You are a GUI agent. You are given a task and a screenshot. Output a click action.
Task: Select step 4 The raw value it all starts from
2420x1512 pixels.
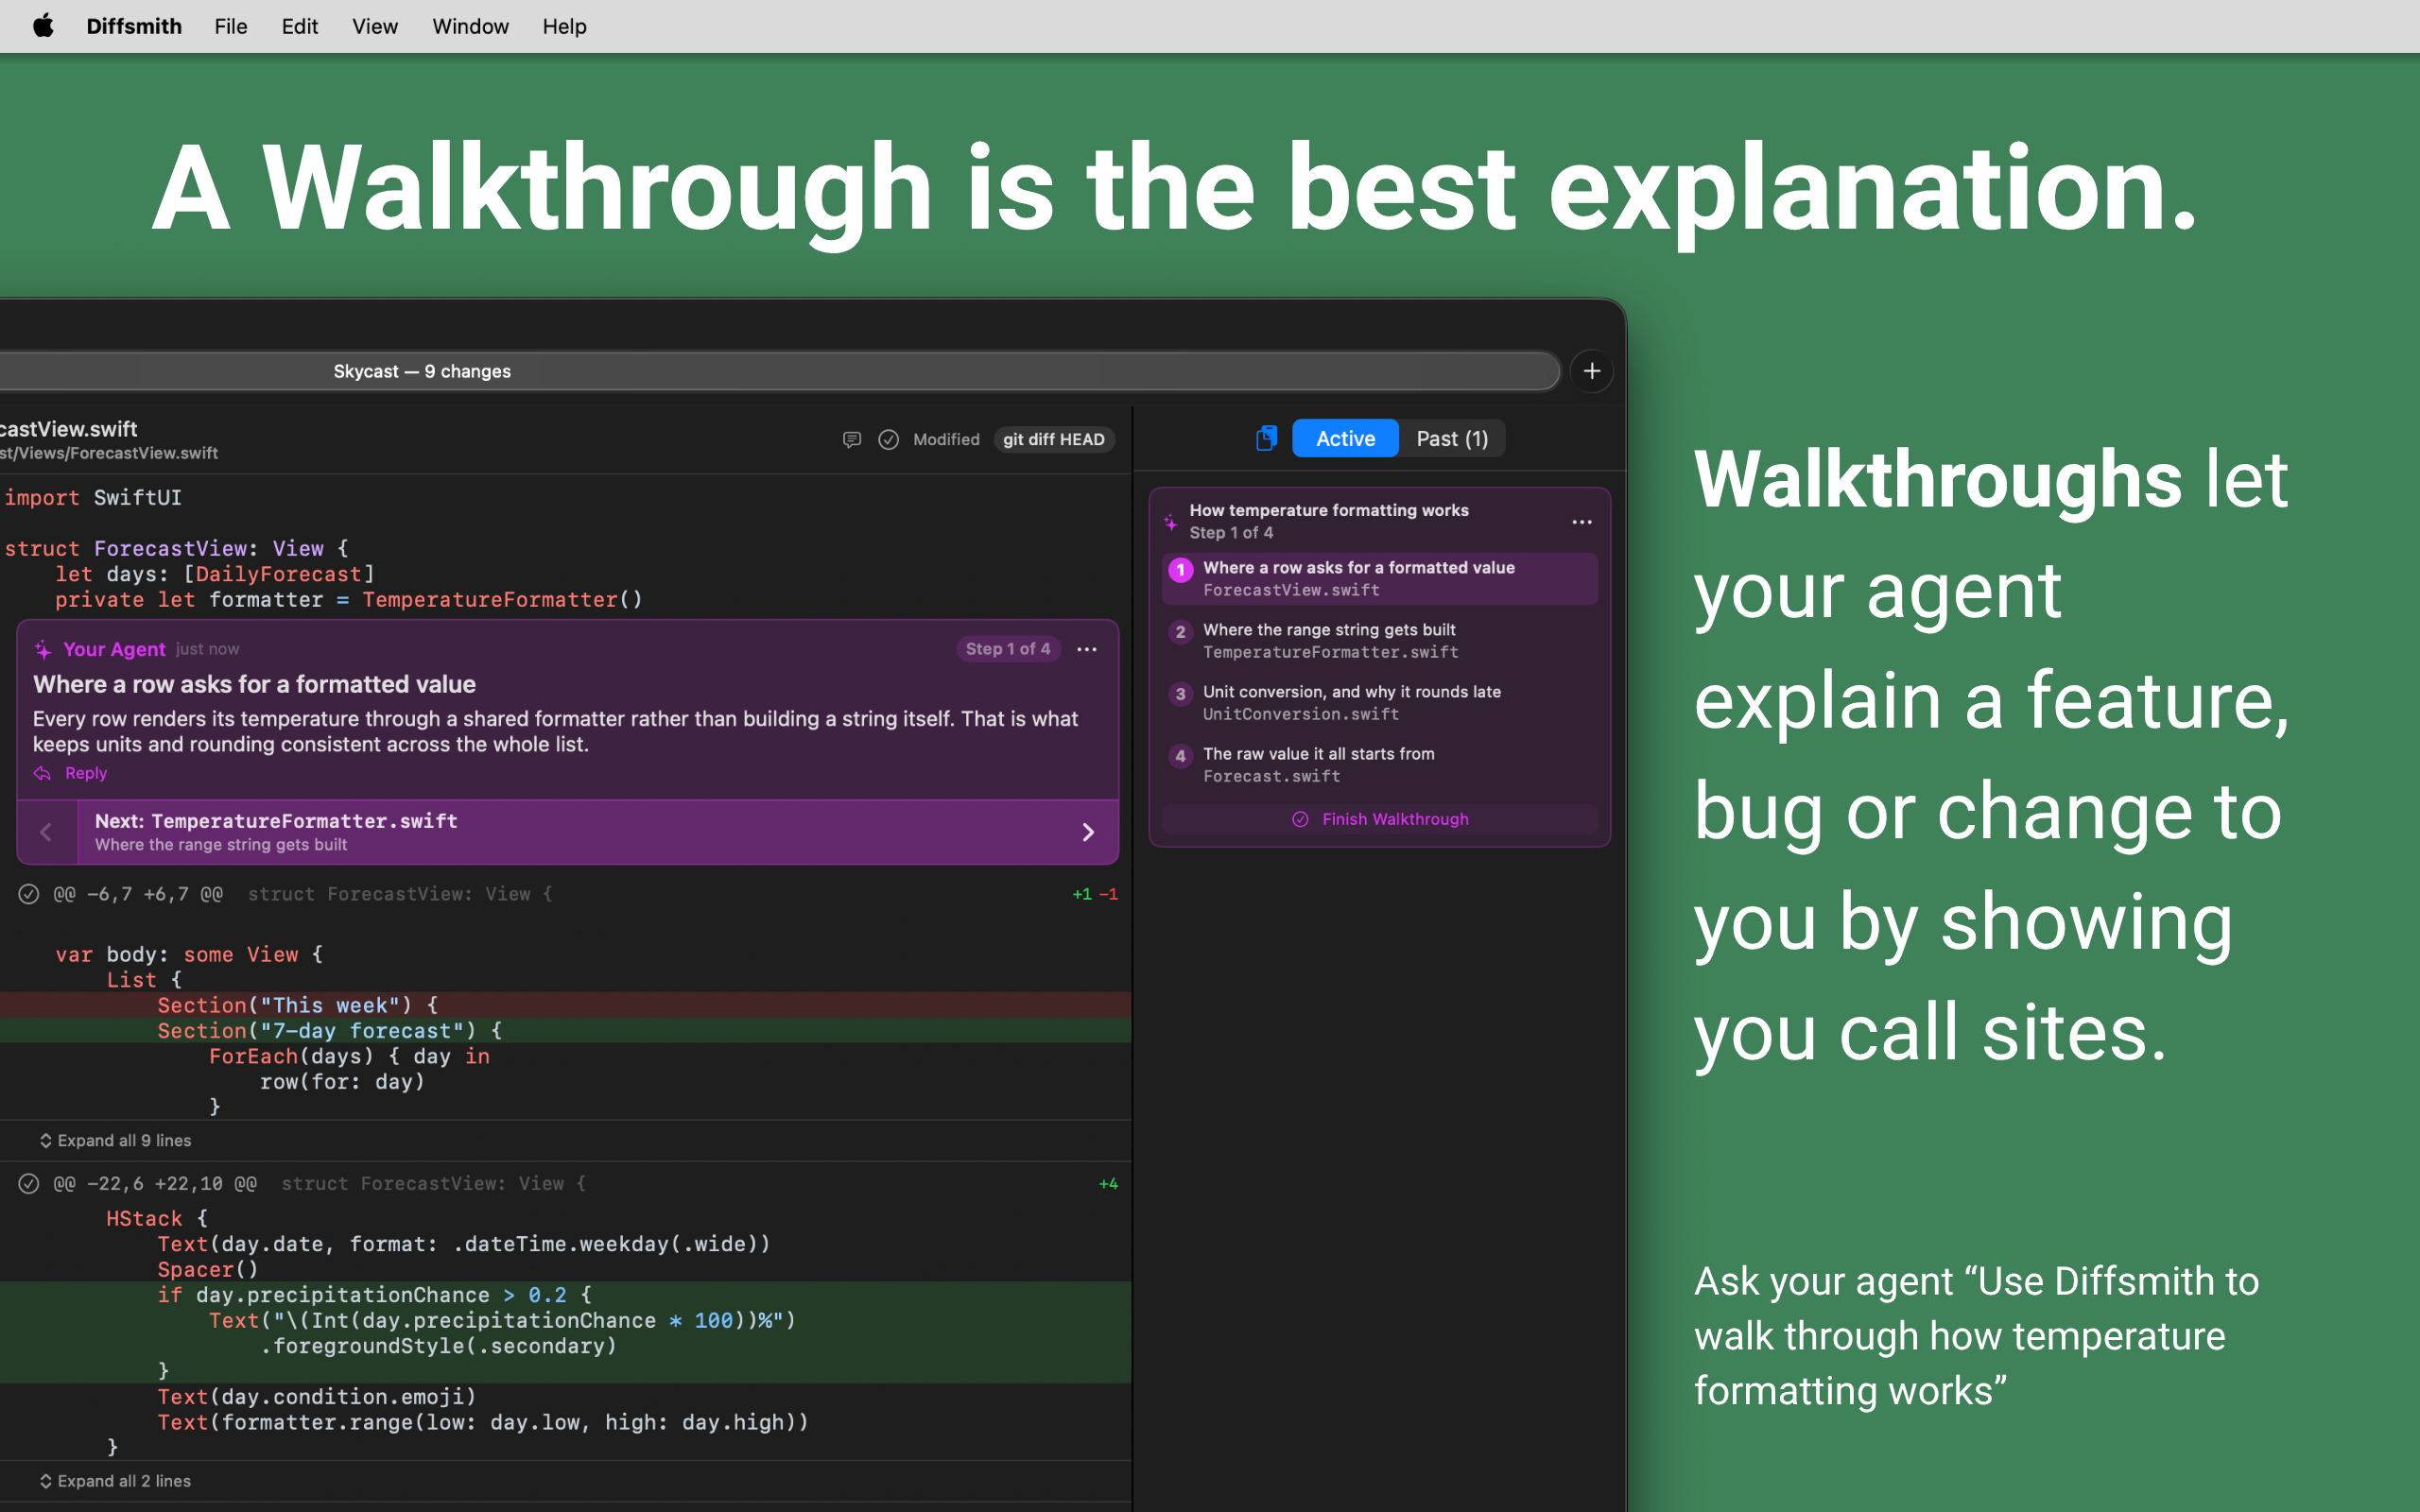[1379, 764]
